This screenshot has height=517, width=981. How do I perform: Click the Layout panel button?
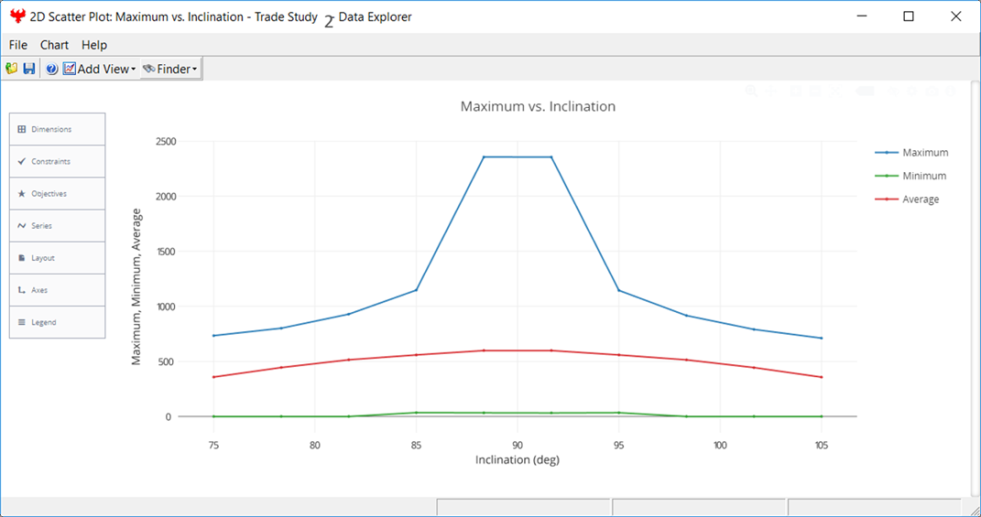tap(57, 258)
